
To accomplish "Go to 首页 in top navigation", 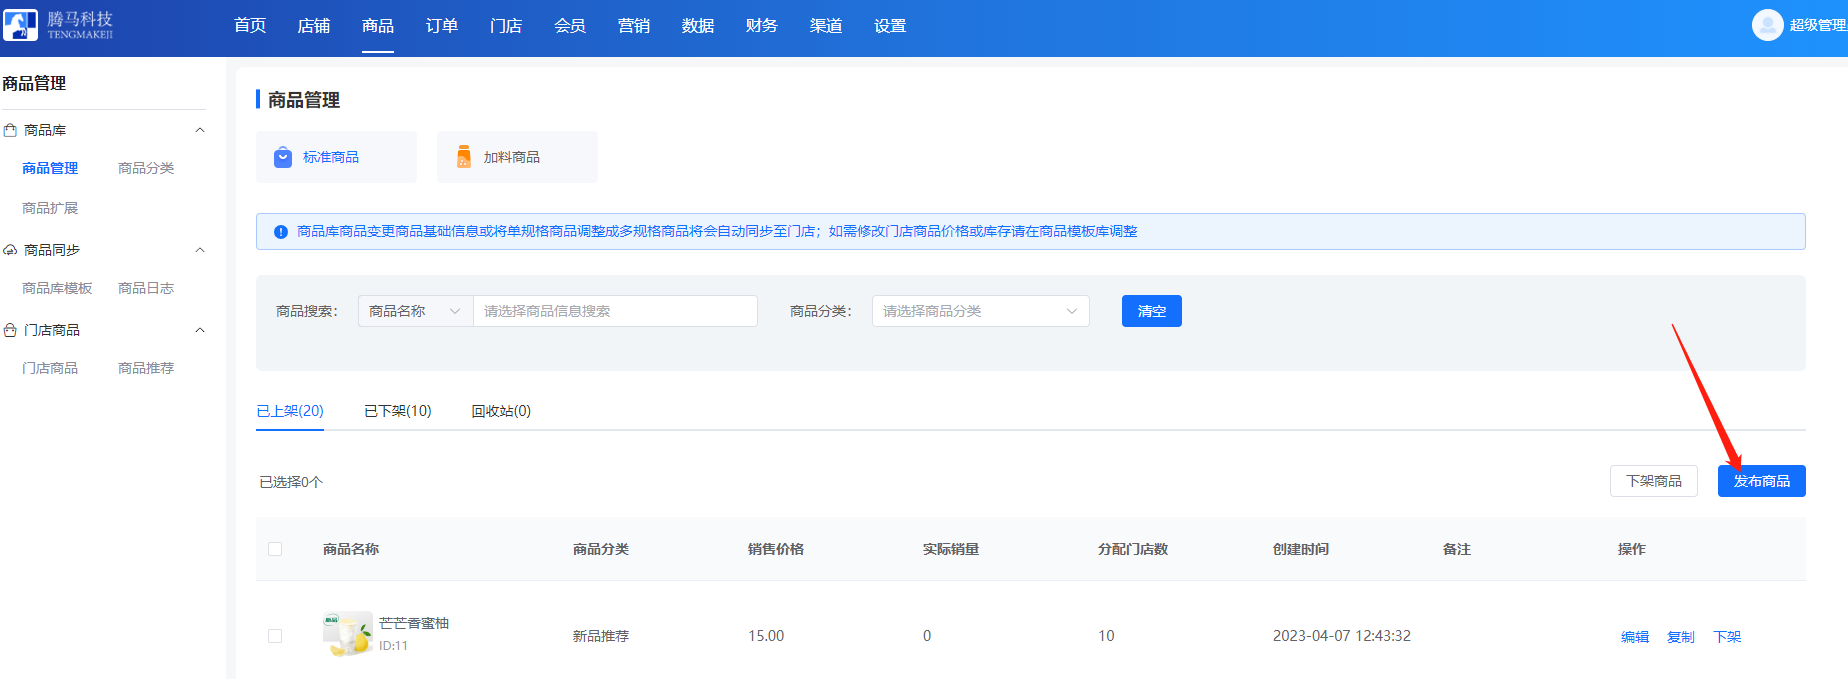I will pos(250,26).
